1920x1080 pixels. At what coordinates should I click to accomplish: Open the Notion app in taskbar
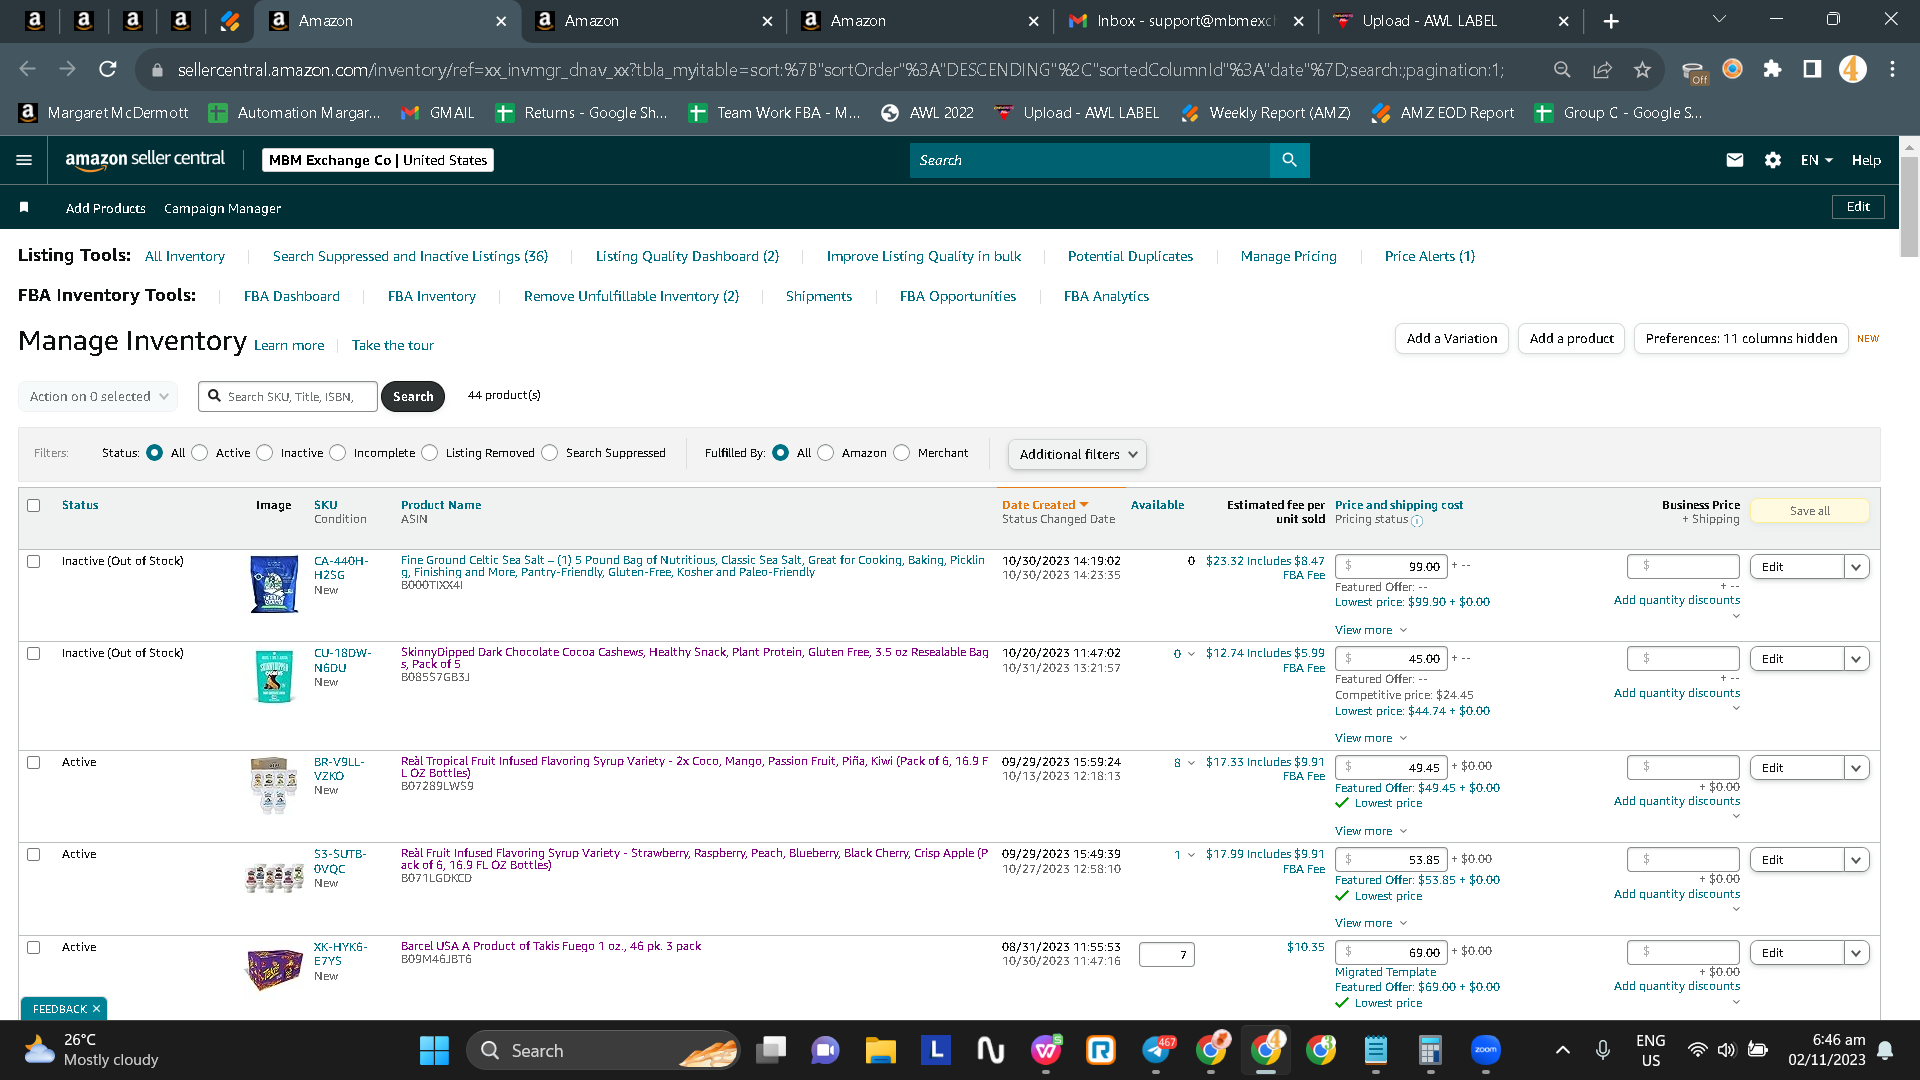click(990, 1050)
